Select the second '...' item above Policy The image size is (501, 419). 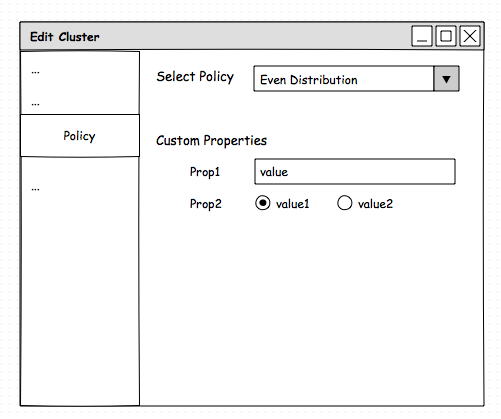pos(35,104)
